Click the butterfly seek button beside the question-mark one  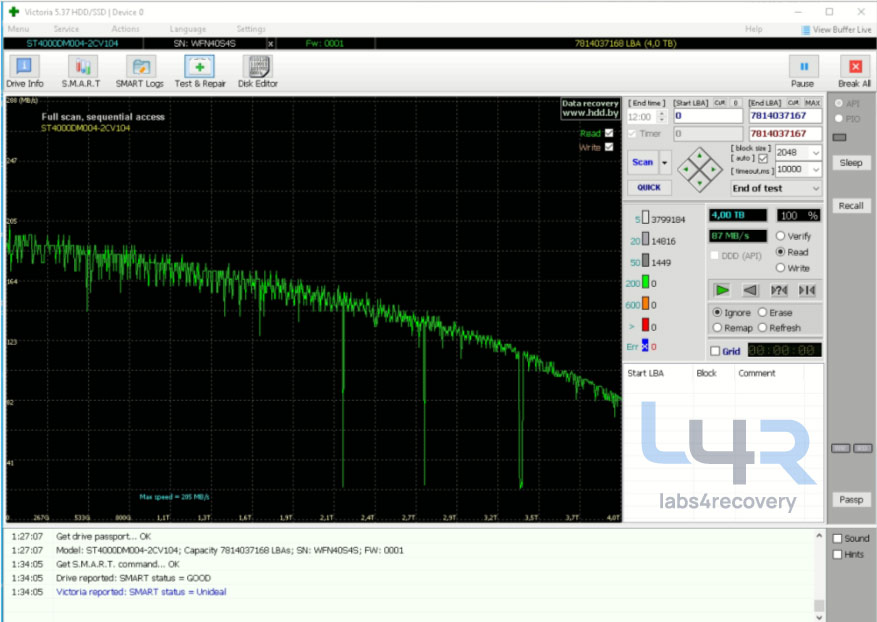pos(807,290)
